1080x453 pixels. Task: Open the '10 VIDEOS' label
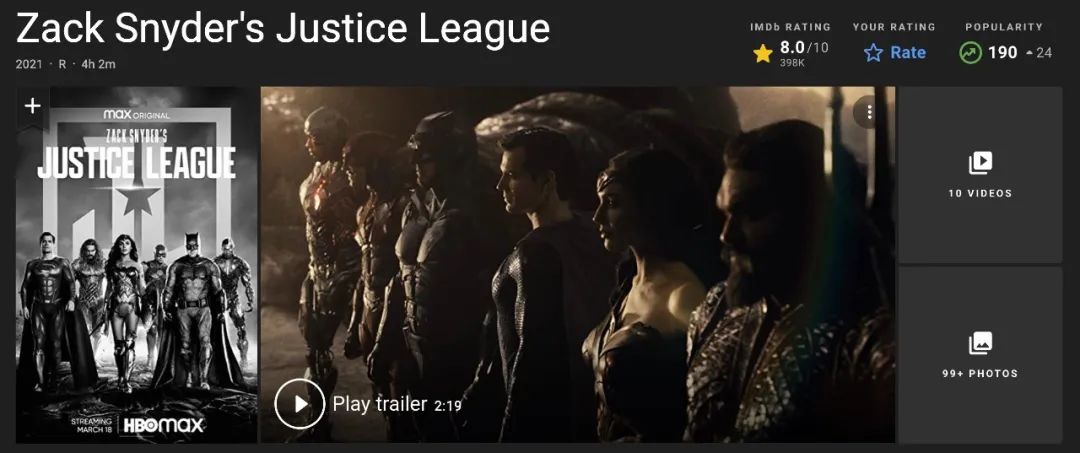point(980,193)
